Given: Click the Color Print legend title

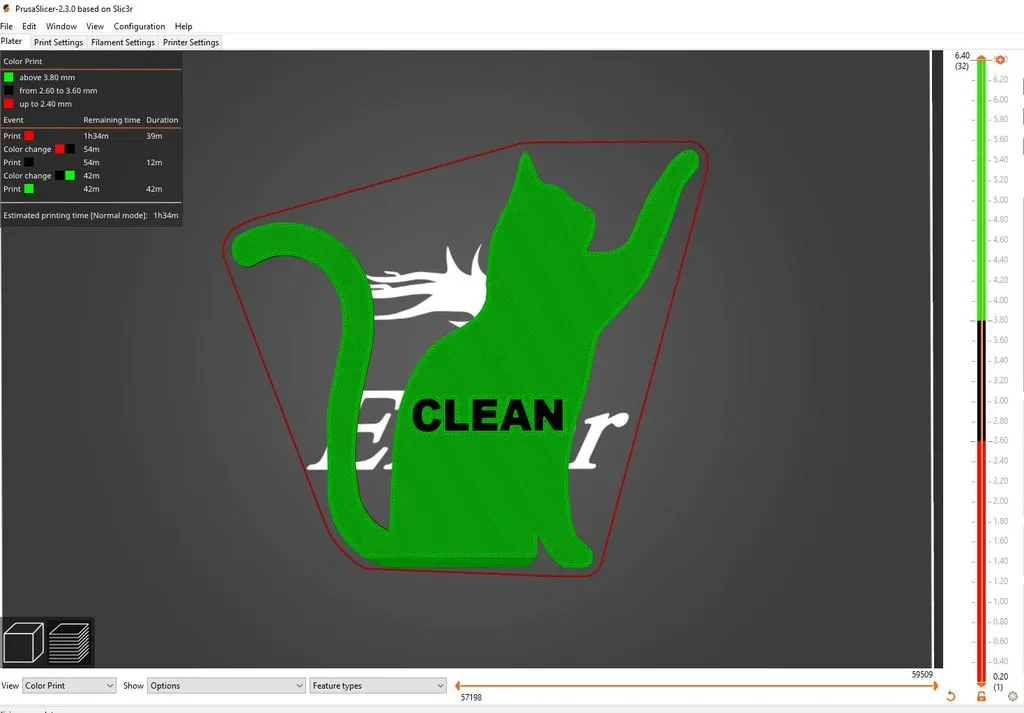Looking at the screenshot, I should click(23, 61).
